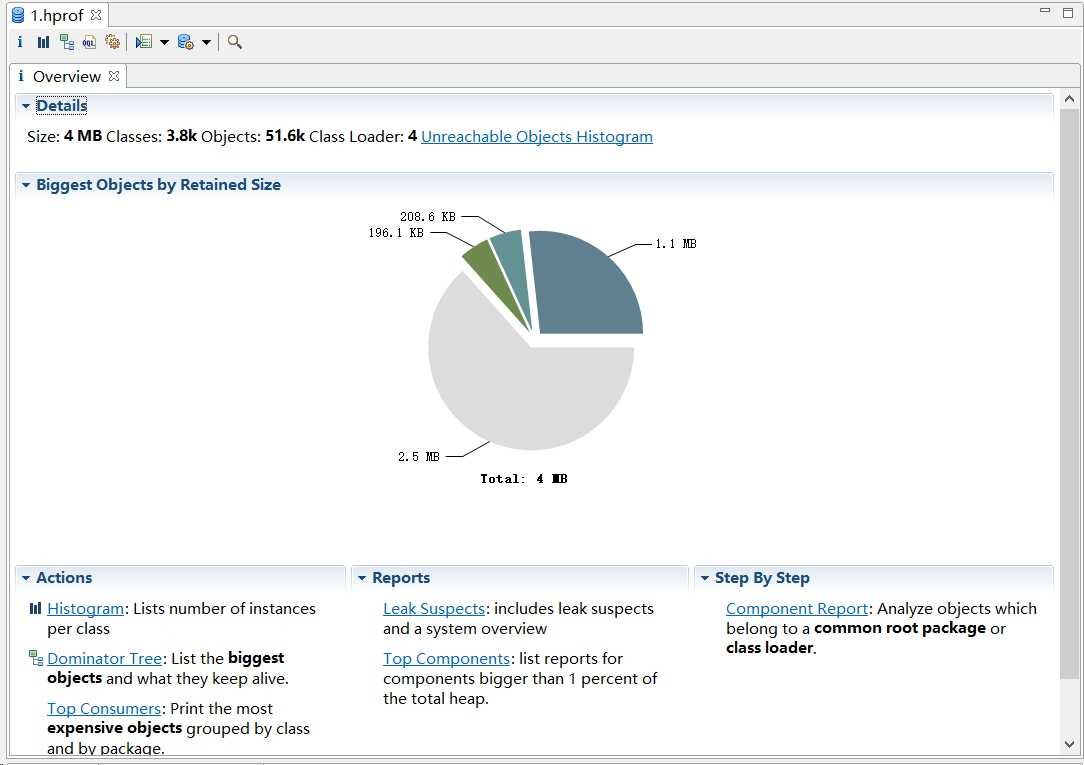Click the 'Size: 4 MB' detail value
Screen dimensions: 1084x765
[x=64, y=136]
